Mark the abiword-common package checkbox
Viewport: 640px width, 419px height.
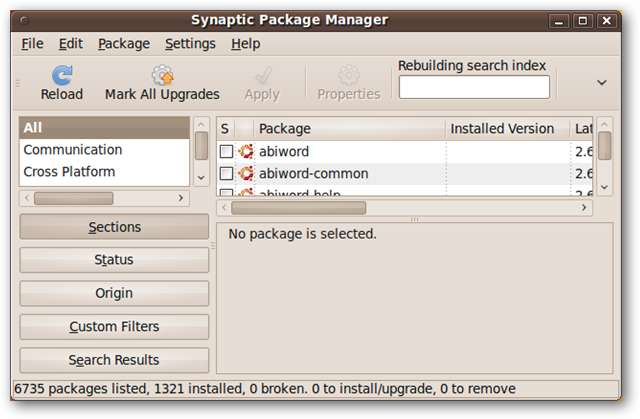(227, 173)
